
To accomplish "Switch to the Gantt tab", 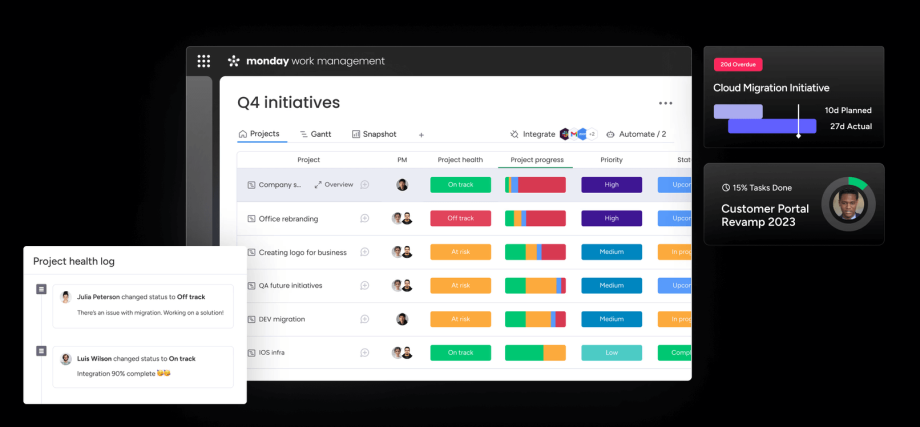I will click(x=314, y=134).
